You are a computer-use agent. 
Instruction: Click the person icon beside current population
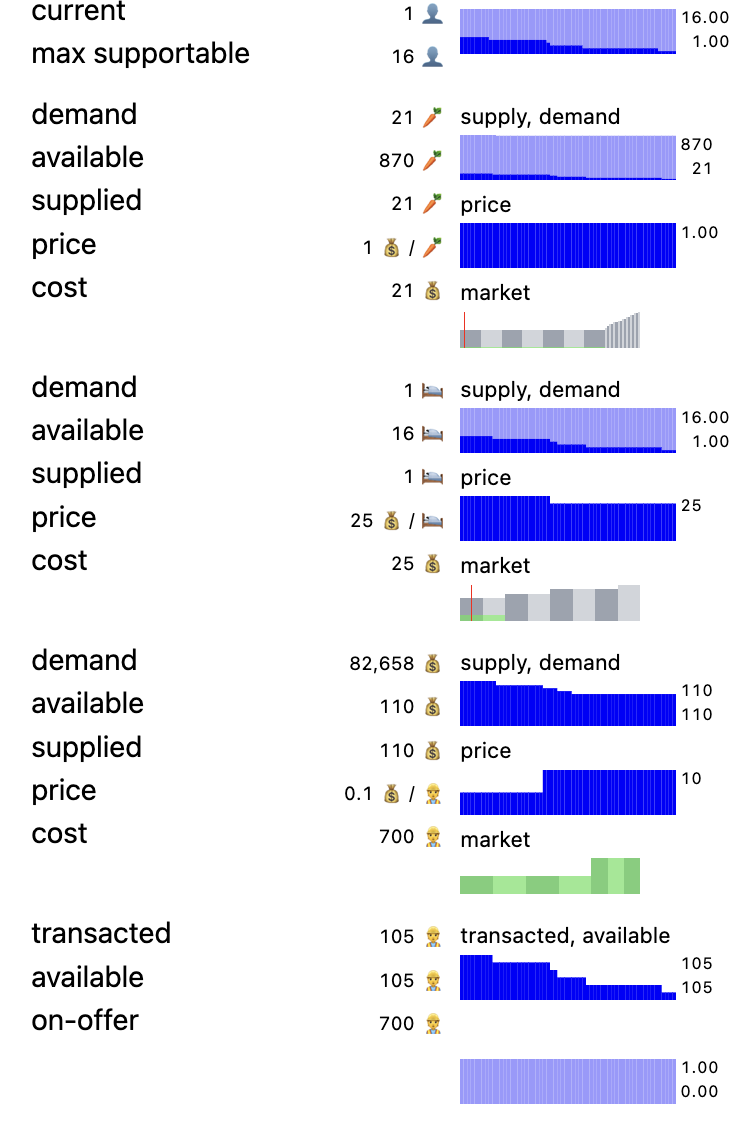tap(431, 14)
